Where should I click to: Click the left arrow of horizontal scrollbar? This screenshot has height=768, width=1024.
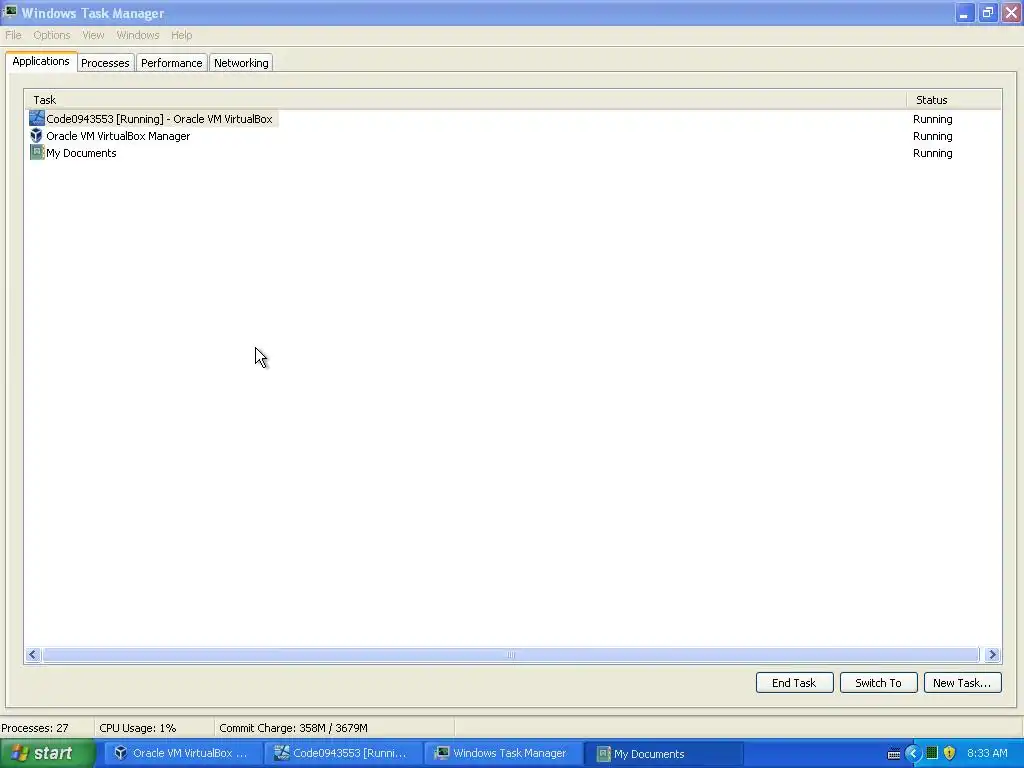pos(33,654)
